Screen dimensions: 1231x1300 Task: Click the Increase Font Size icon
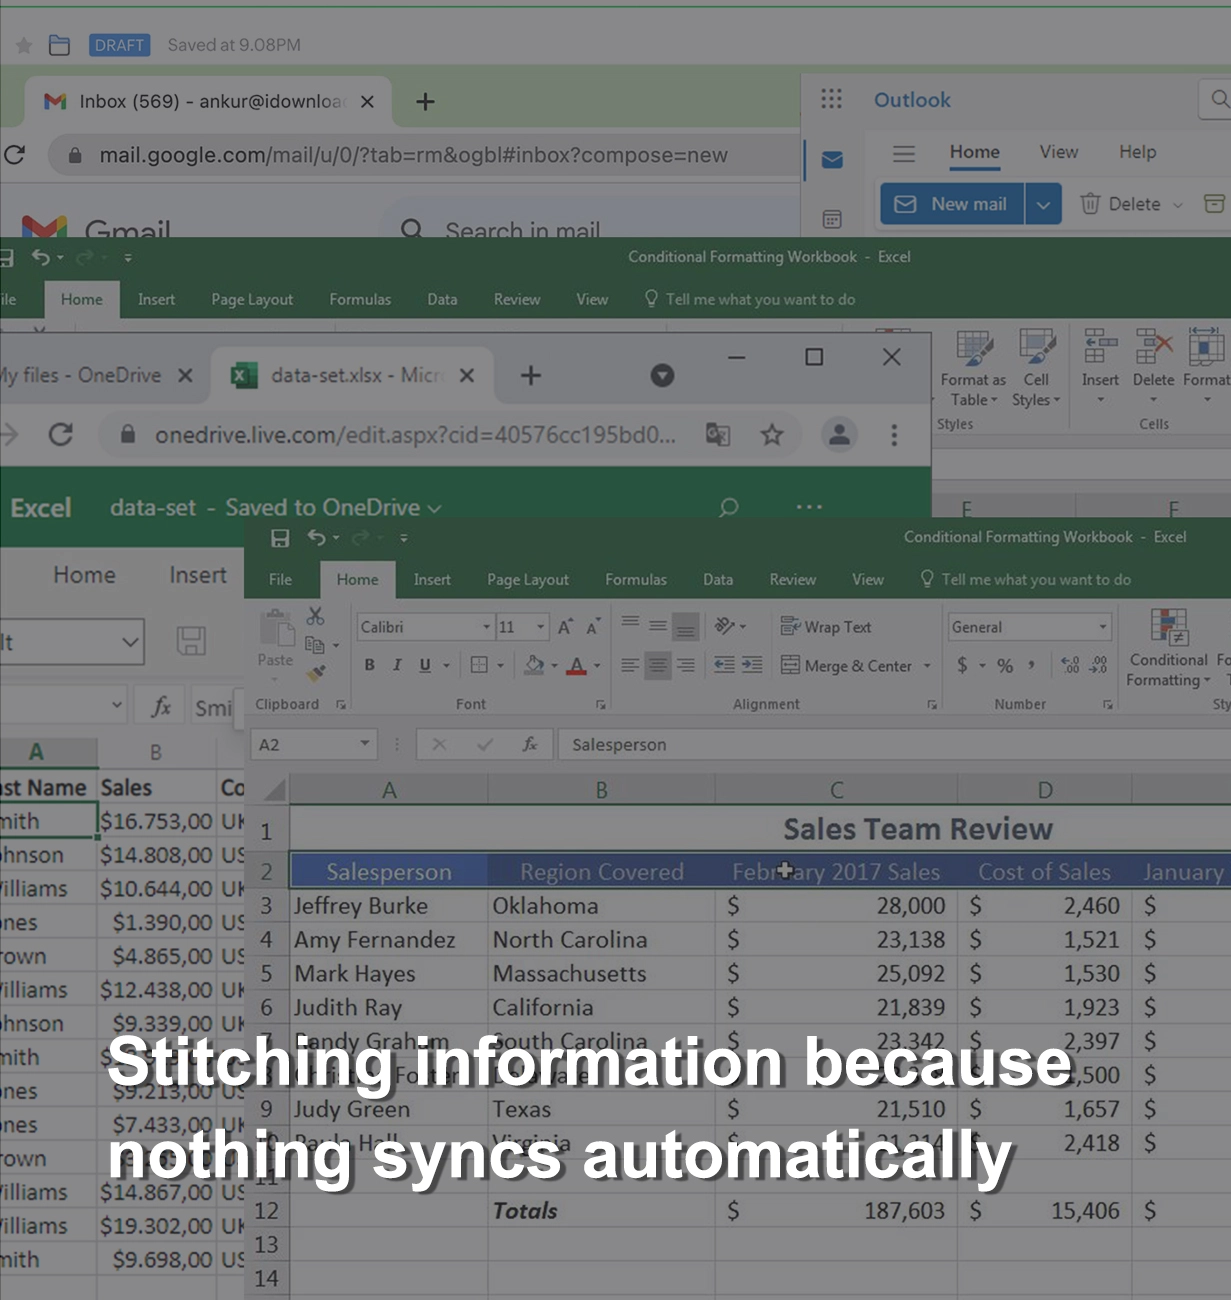click(x=565, y=627)
